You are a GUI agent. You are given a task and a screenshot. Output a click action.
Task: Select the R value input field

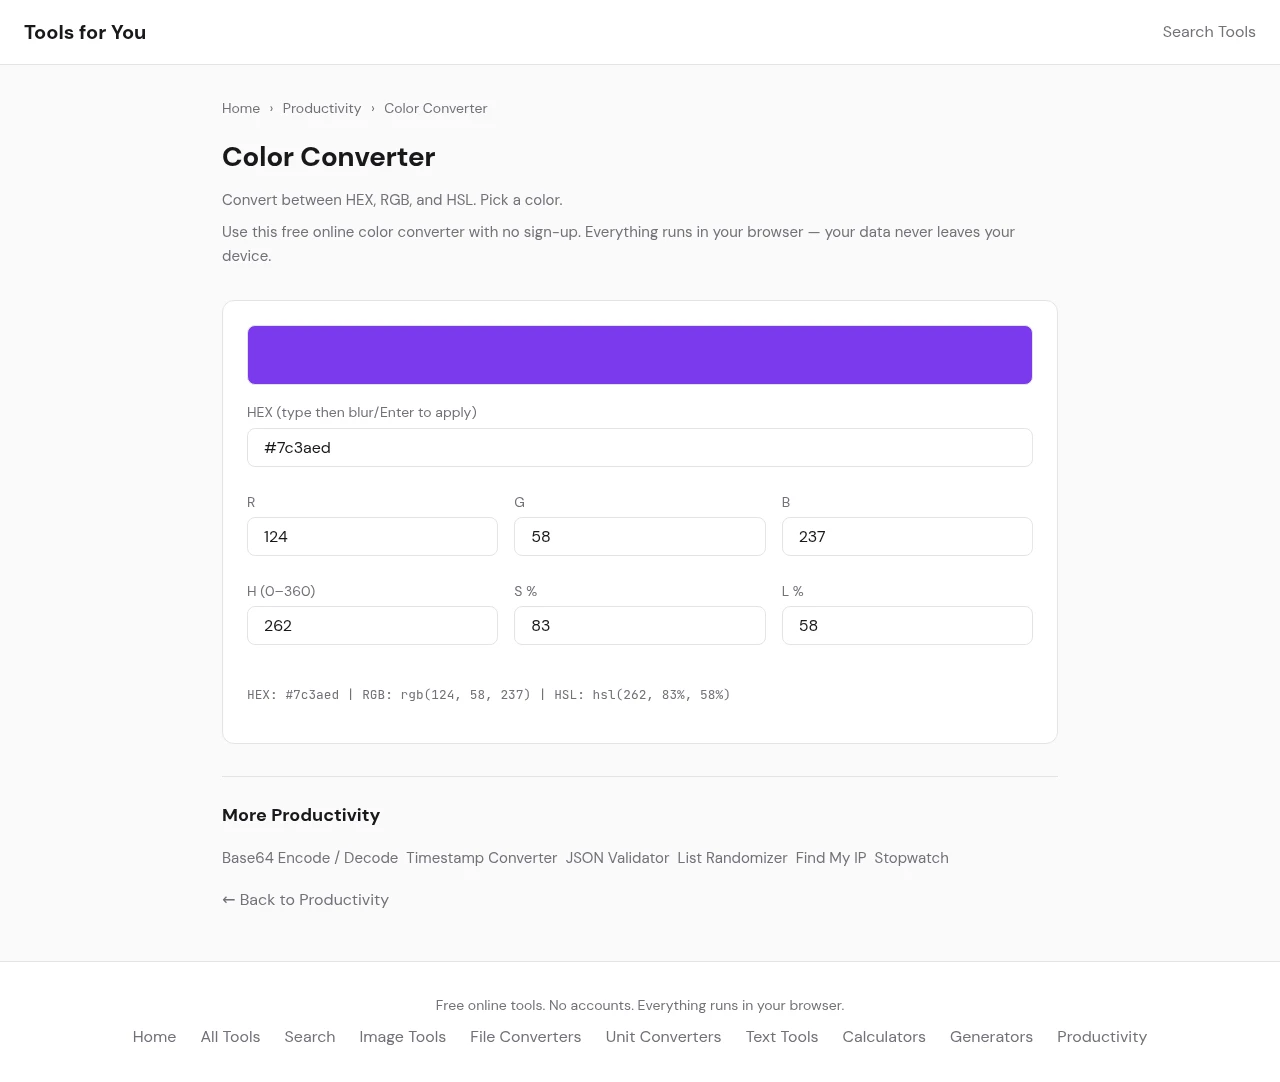372,537
